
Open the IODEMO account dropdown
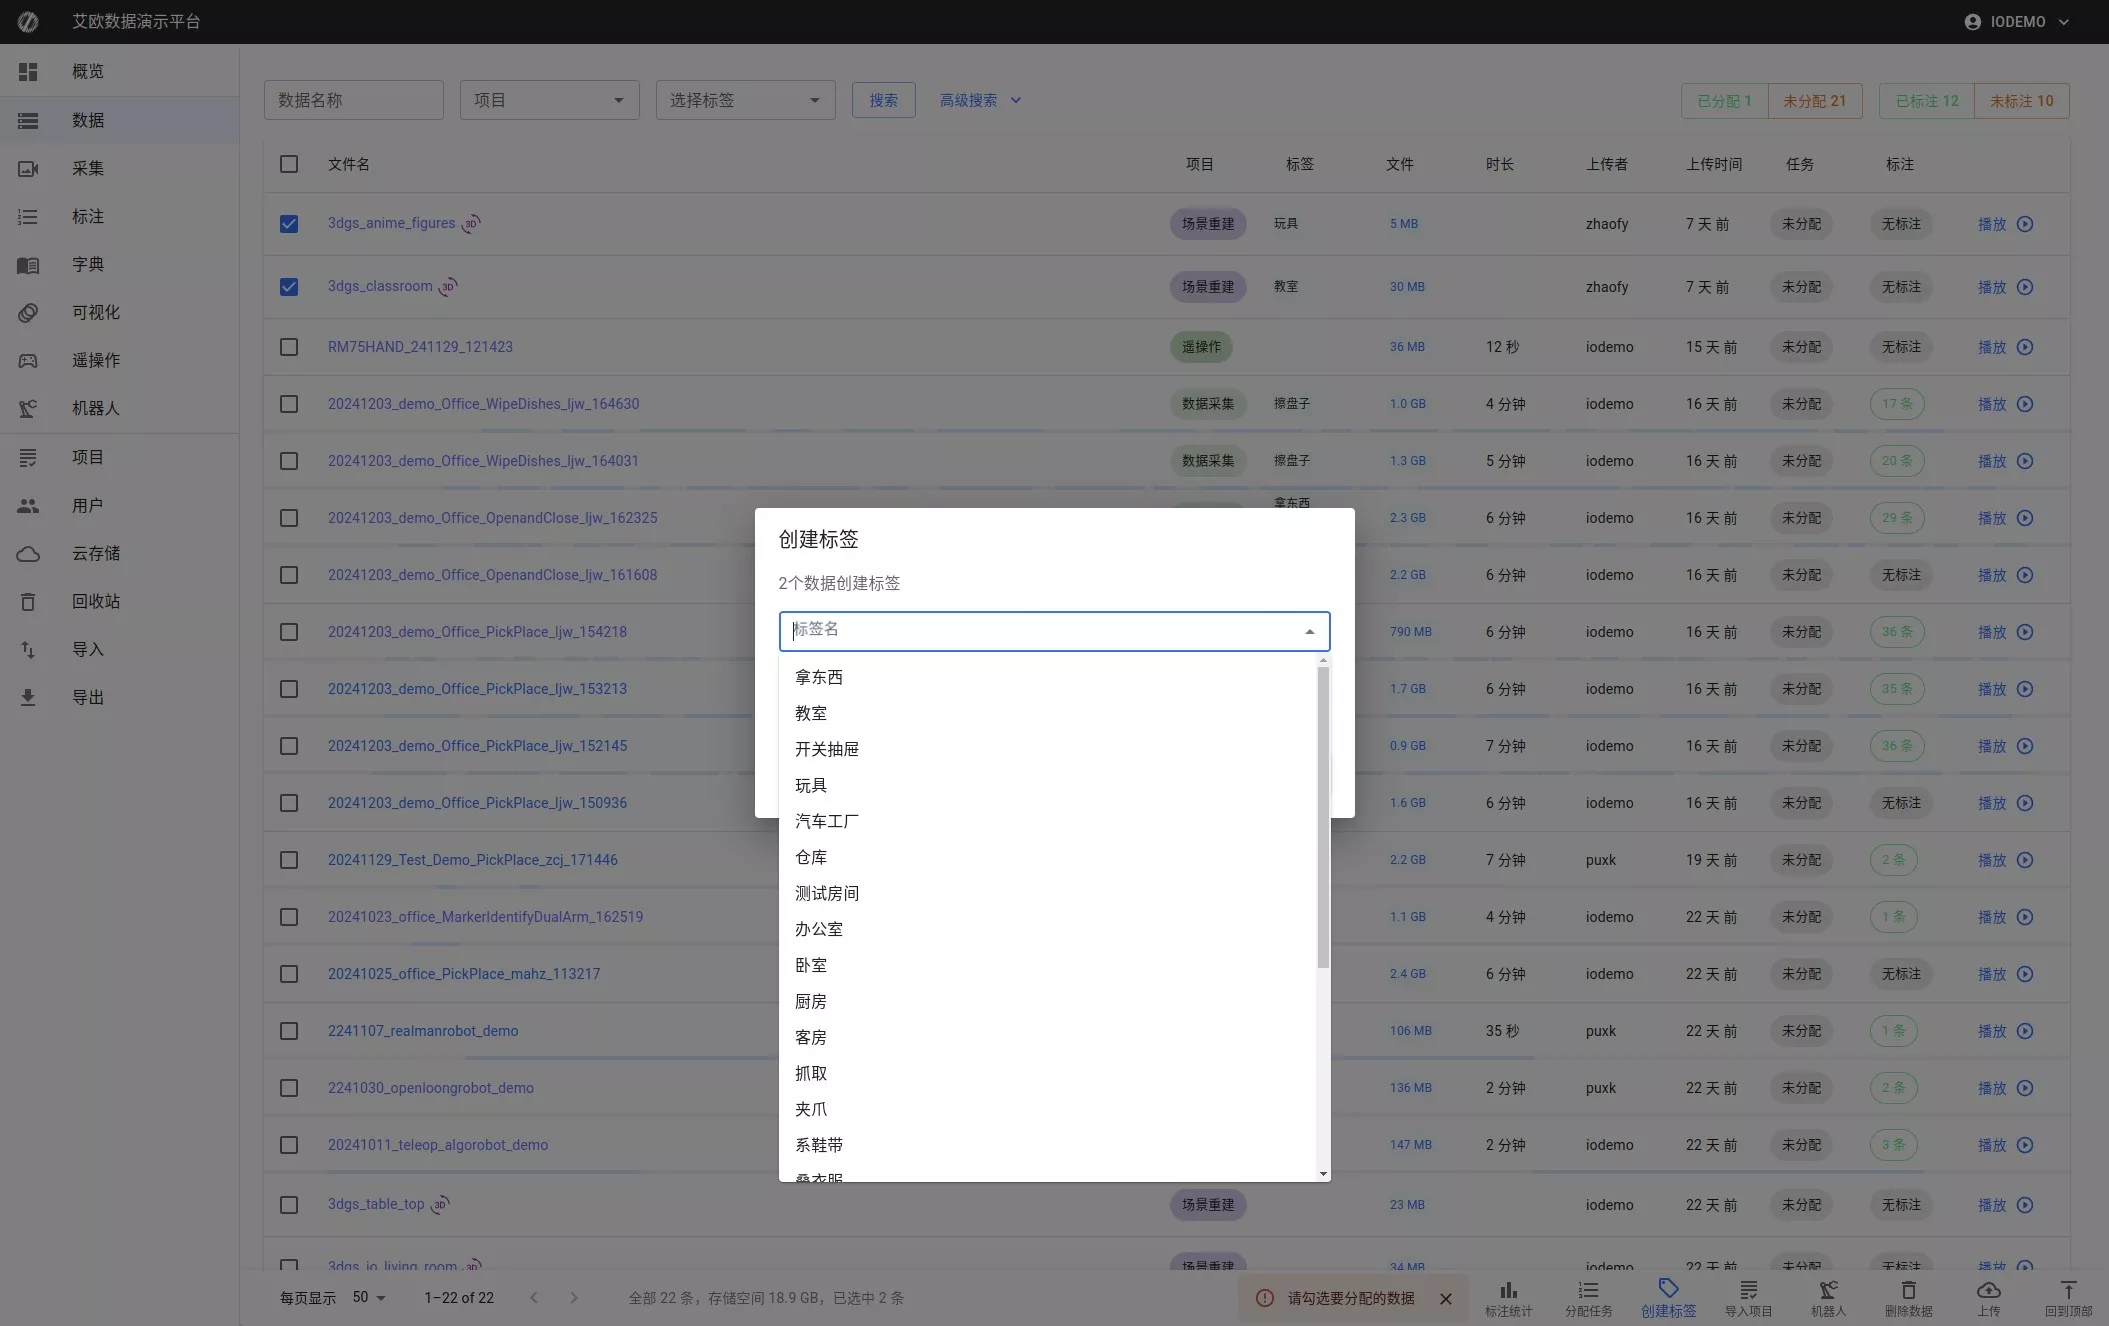click(2017, 21)
